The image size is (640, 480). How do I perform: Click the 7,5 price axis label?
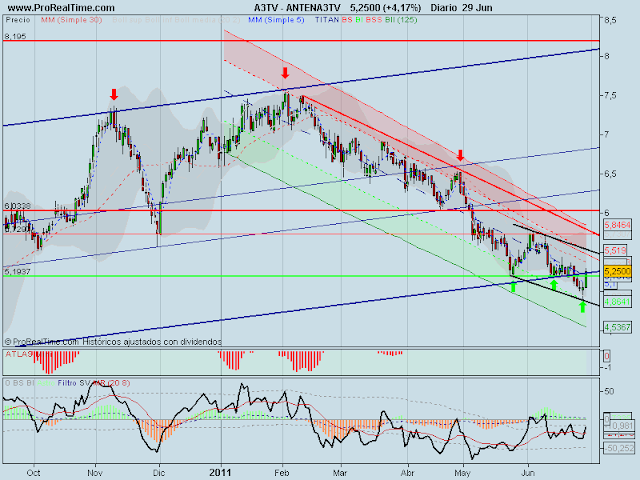[611, 95]
